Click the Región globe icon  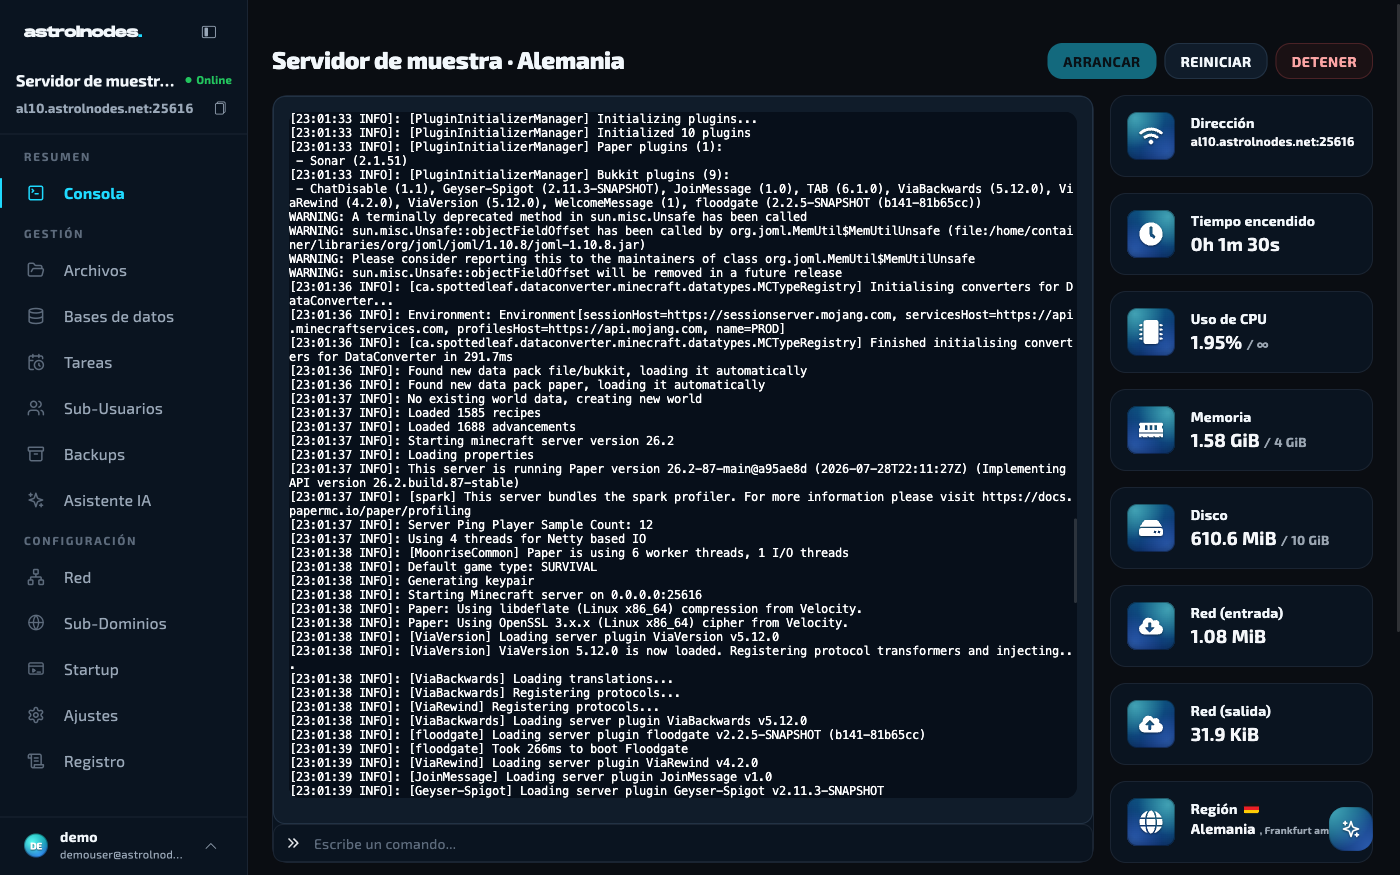point(1151,822)
